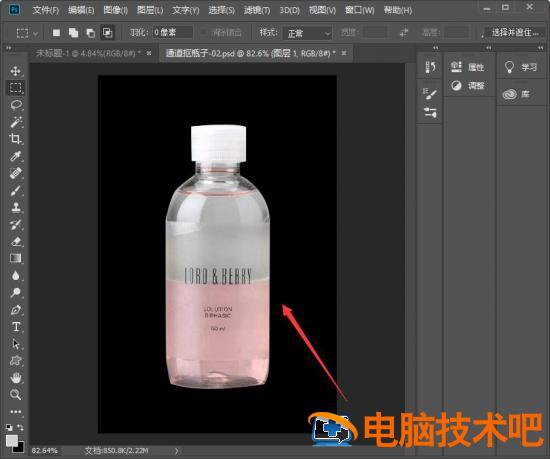This screenshot has height=459, width=550.
Task: Open the Brush Settings panel icon
Action: tap(430, 94)
